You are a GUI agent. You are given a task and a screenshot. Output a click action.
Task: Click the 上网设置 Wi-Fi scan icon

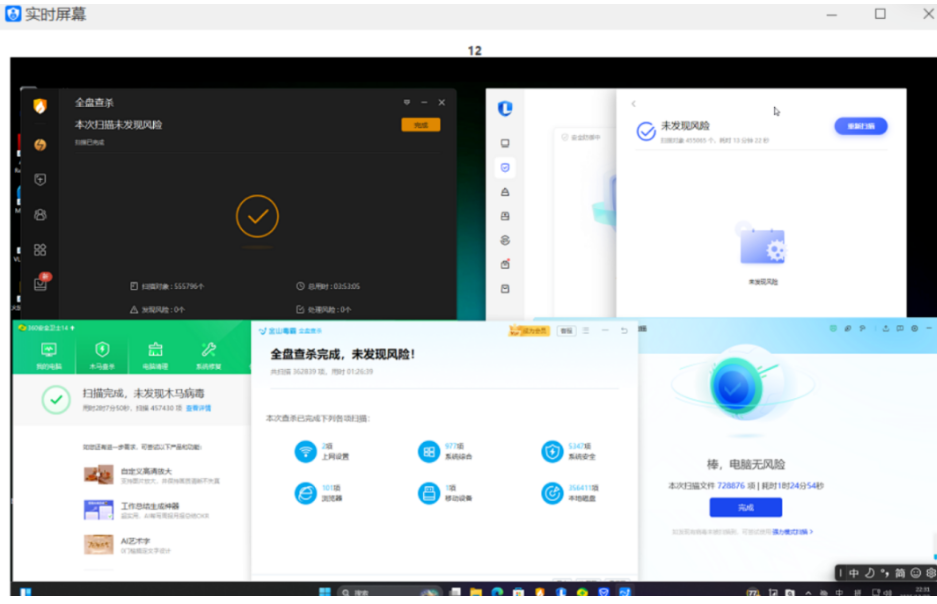305,452
